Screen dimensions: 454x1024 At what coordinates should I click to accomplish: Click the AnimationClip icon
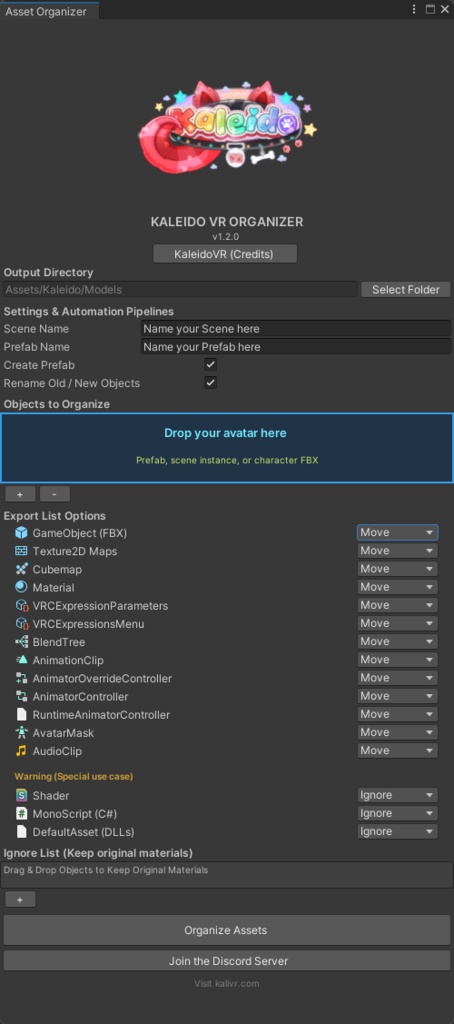click(22, 660)
